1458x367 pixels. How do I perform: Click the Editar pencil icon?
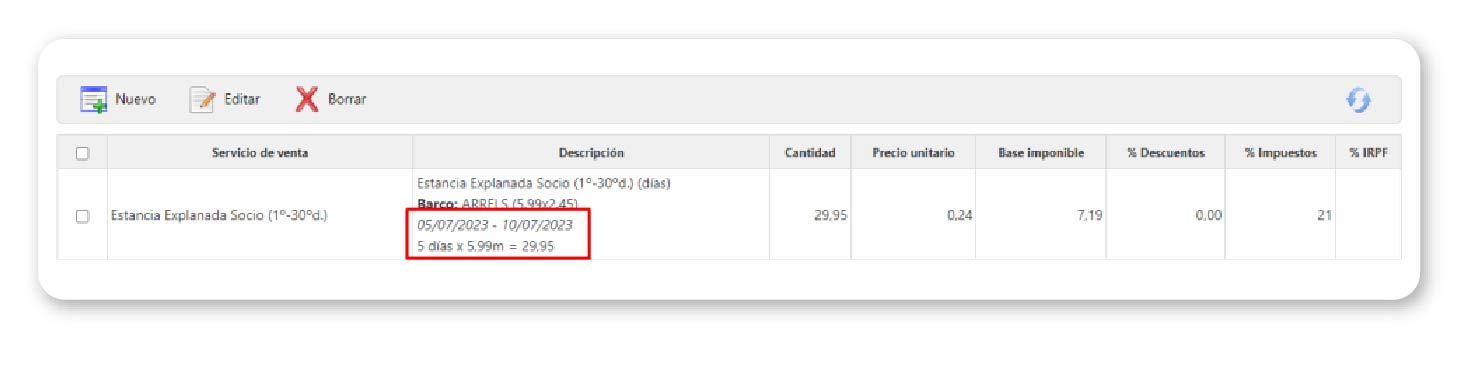203,100
